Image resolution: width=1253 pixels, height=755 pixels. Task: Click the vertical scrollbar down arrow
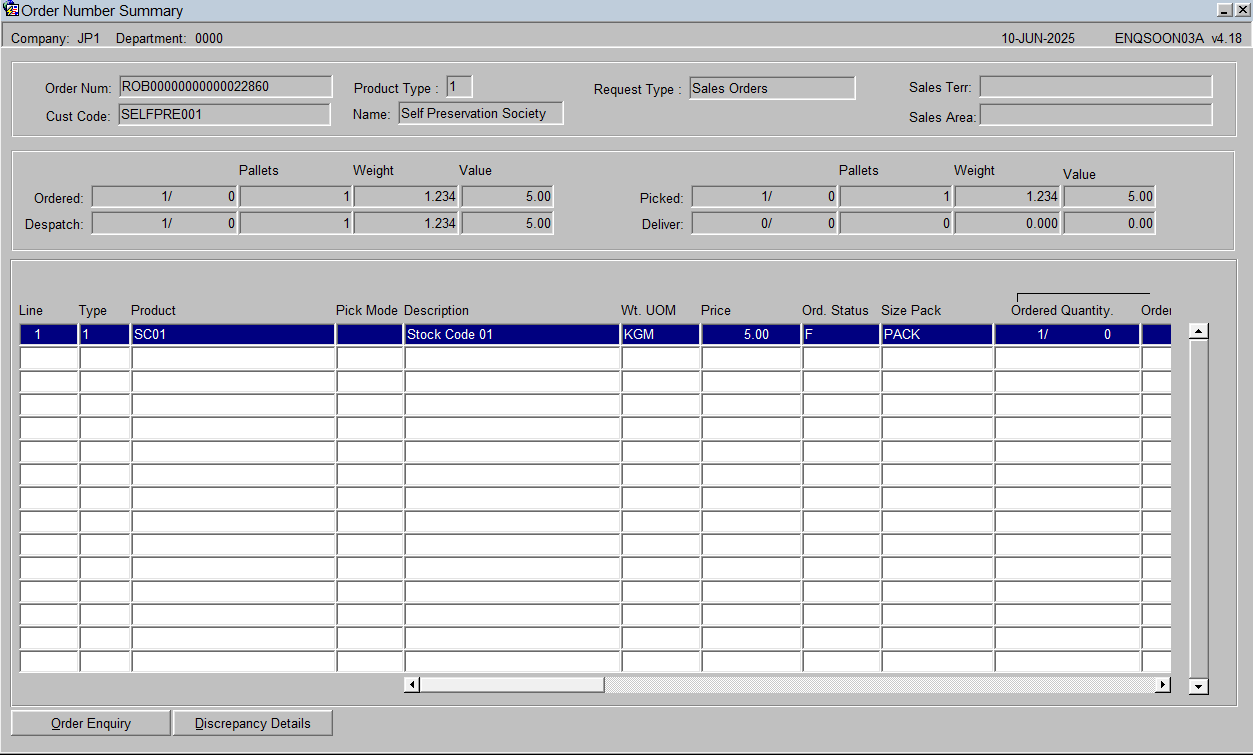(x=1199, y=686)
